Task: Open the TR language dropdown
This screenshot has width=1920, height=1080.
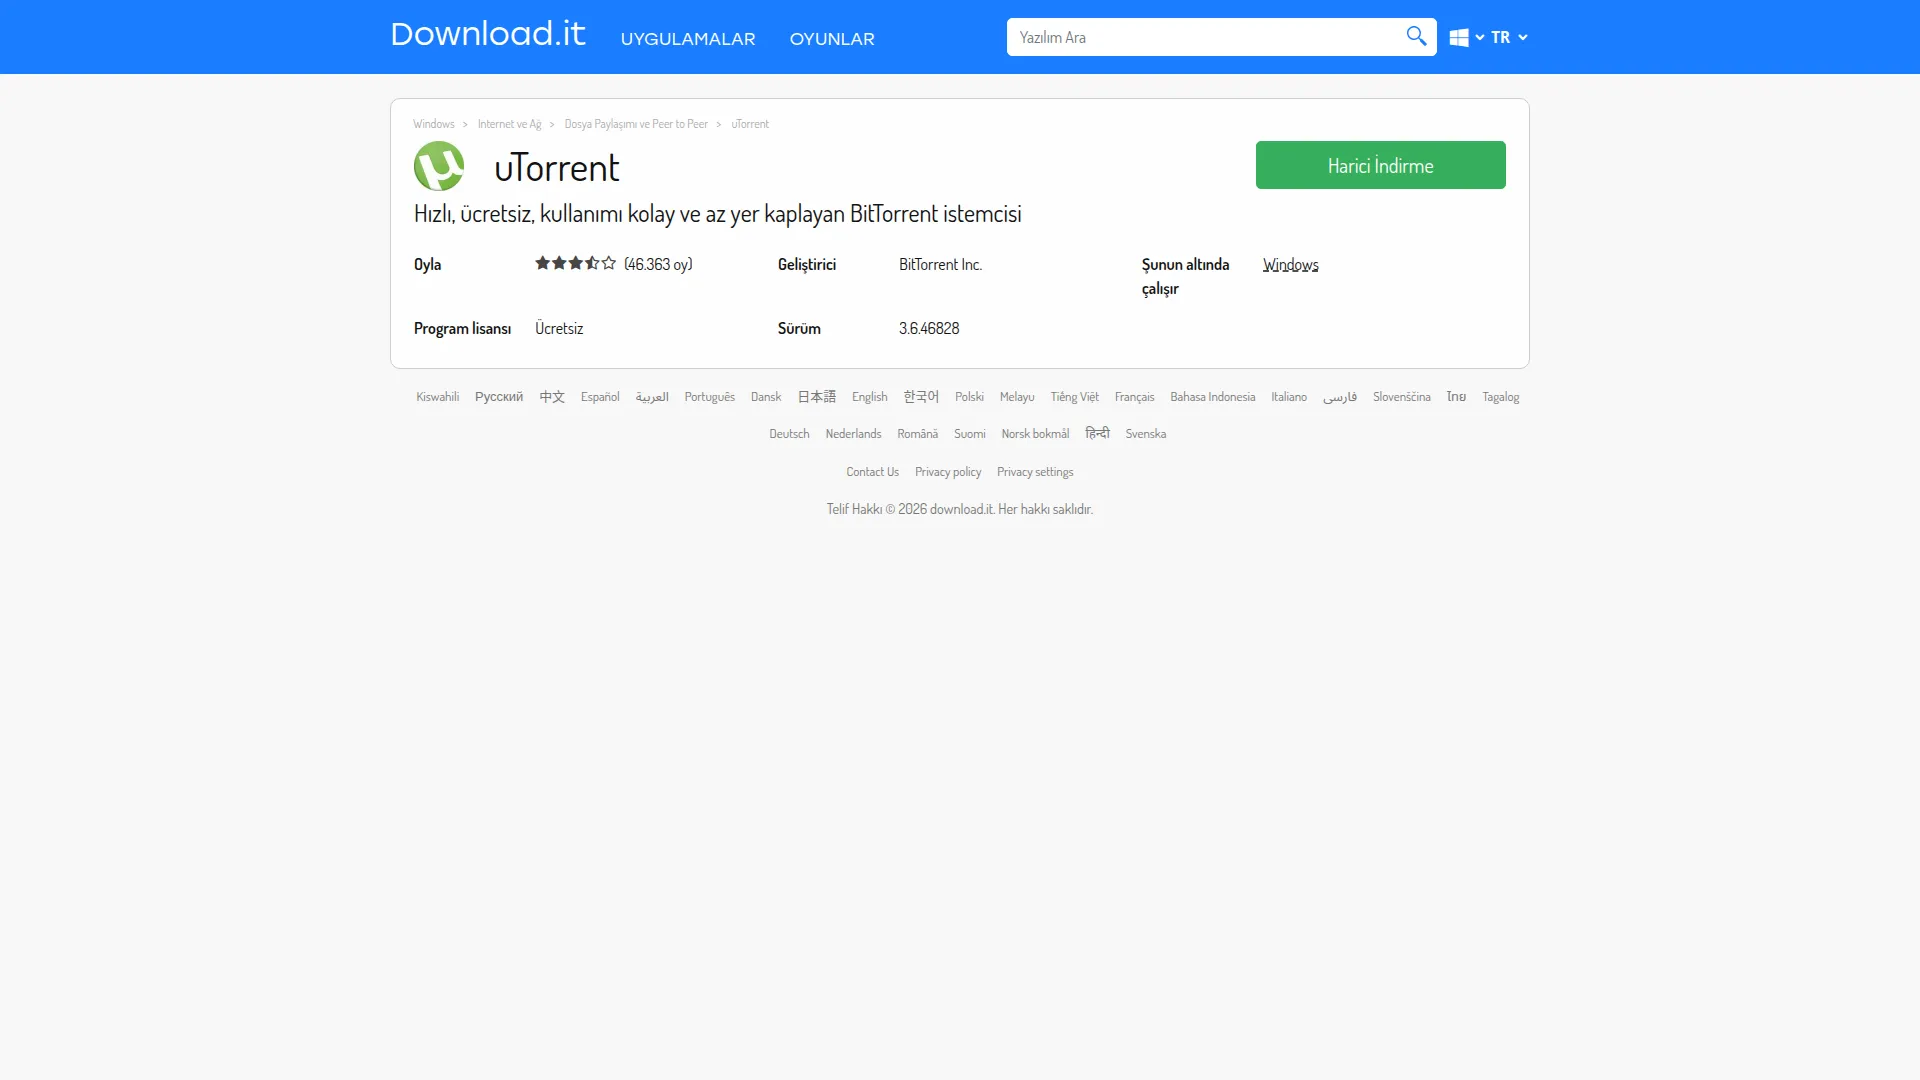Action: click(x=1509, y=37)
